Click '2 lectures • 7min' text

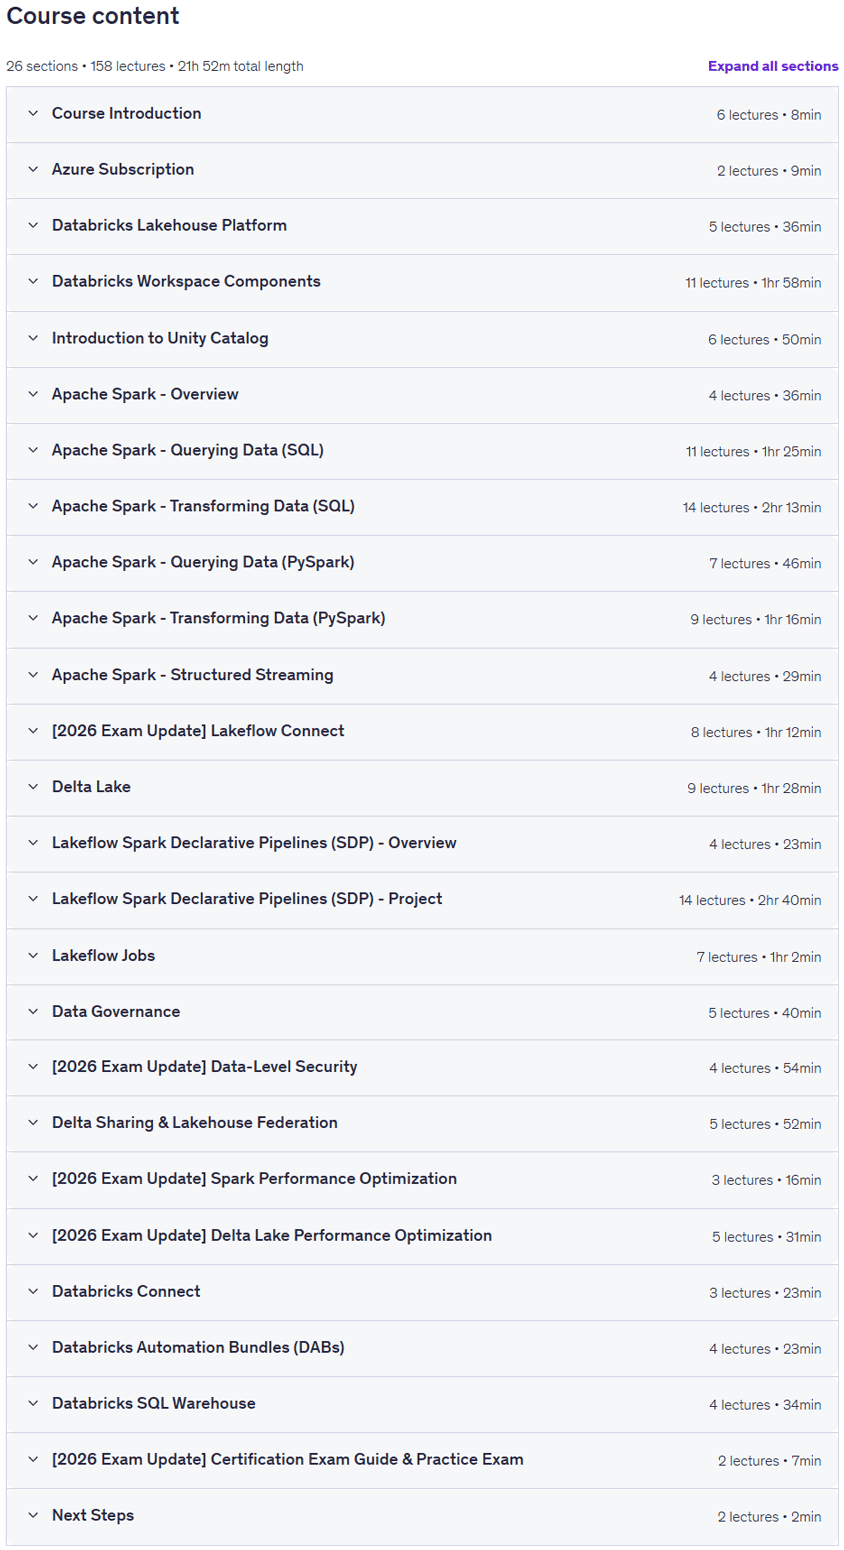[769, 1462]
